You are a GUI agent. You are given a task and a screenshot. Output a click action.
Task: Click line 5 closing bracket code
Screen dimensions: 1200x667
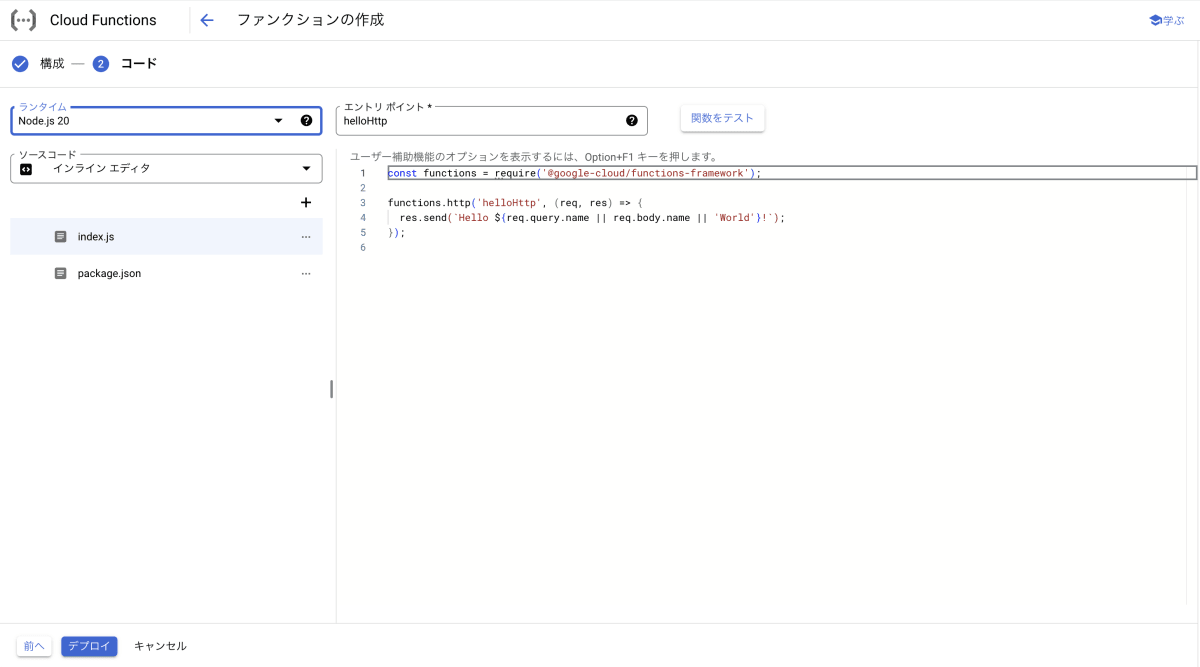click(396, 232)
